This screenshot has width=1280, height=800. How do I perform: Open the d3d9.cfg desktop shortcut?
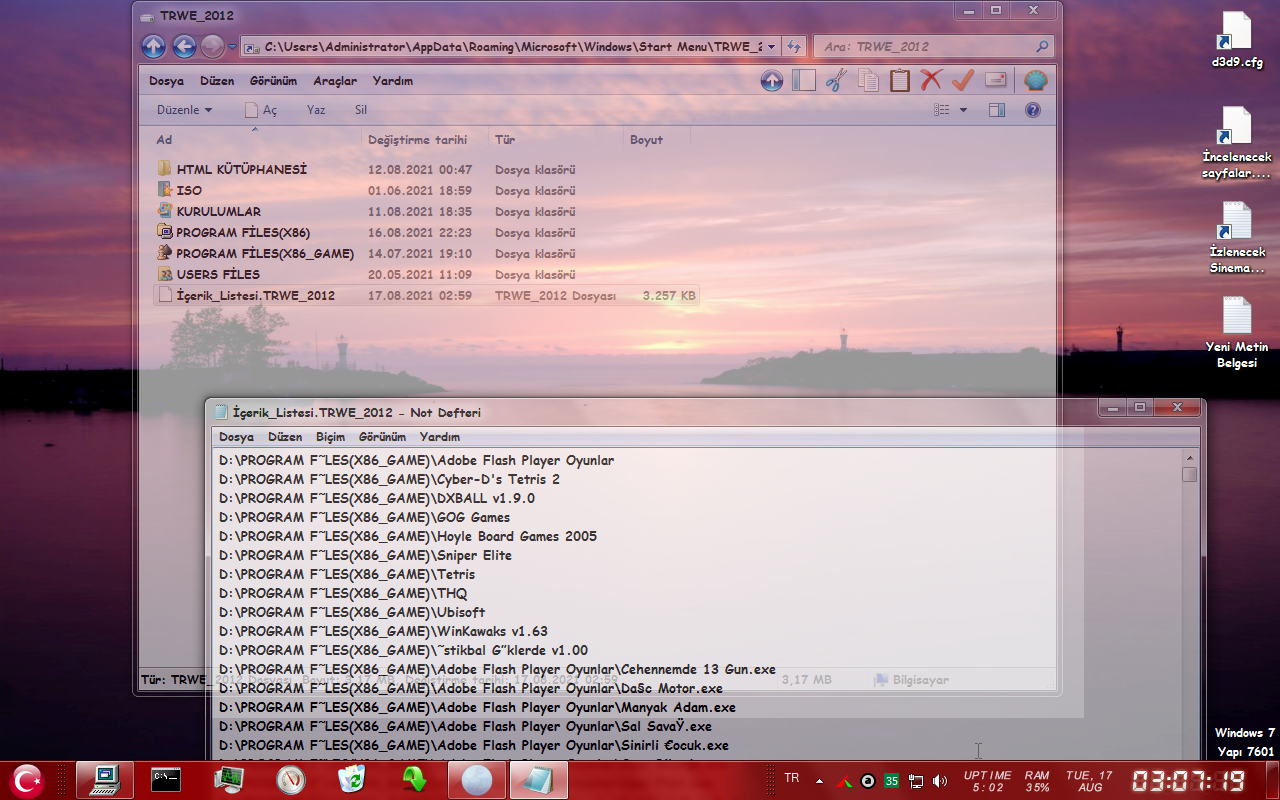click(1237, 40)
